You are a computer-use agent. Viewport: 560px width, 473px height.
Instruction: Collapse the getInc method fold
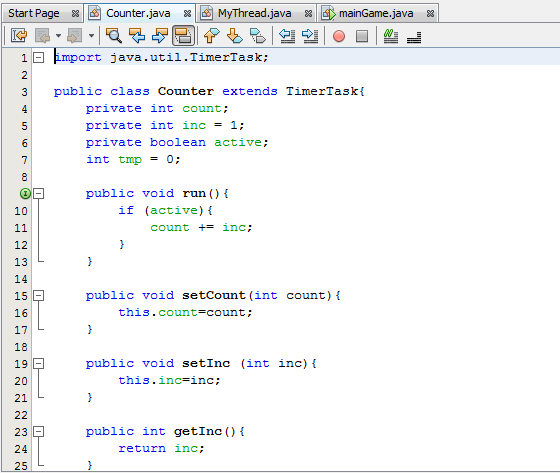click(39, 432)
